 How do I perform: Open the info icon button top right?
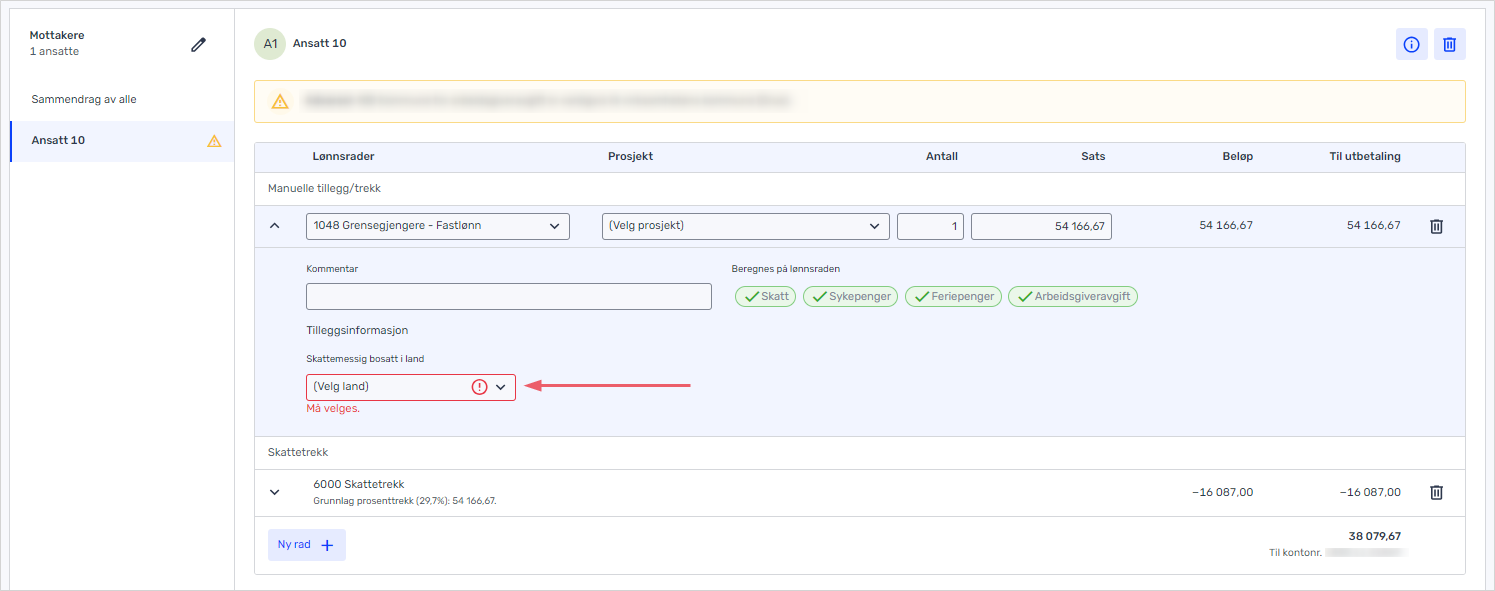(x=1411, y=45)
